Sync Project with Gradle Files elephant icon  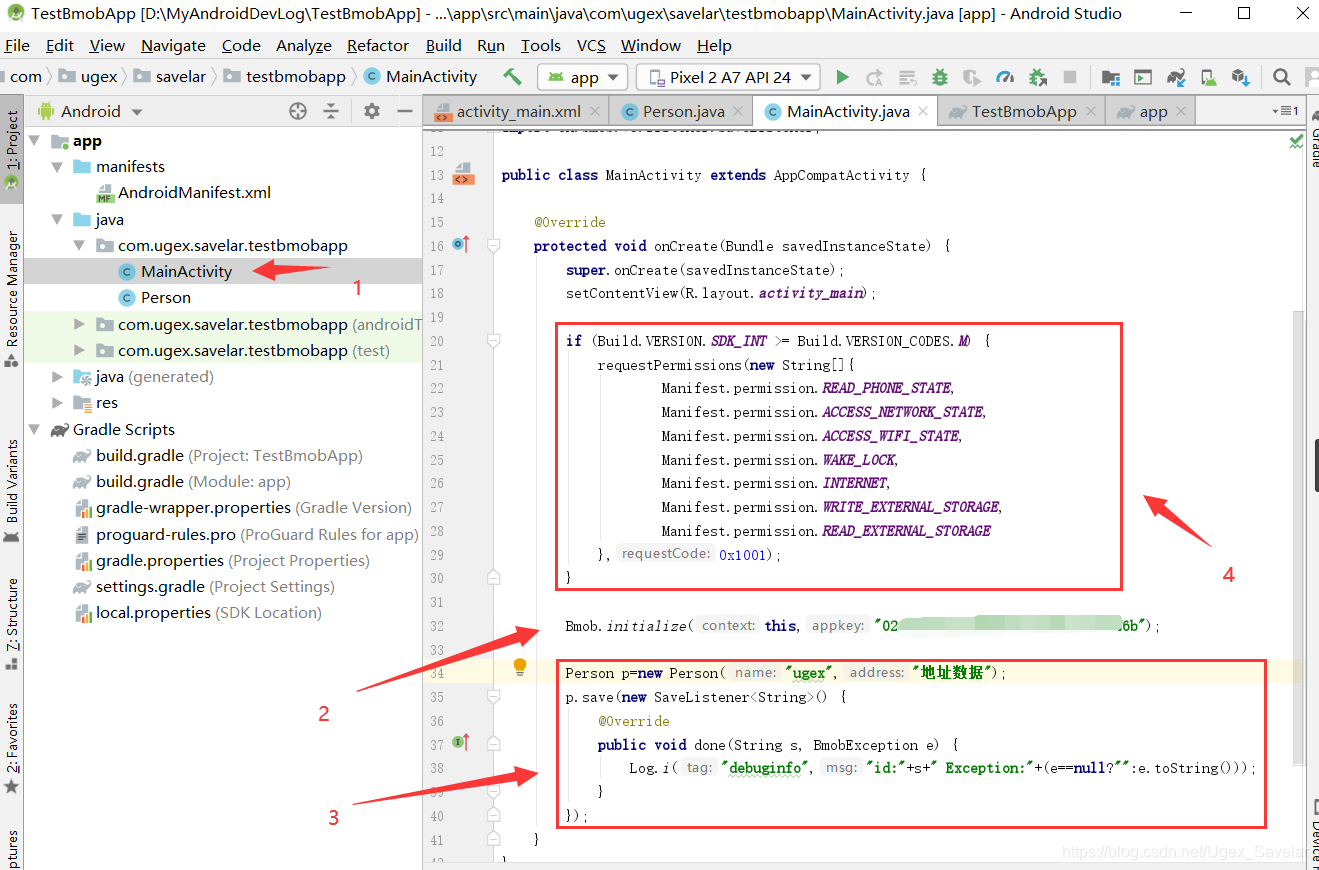point(1176,77)
